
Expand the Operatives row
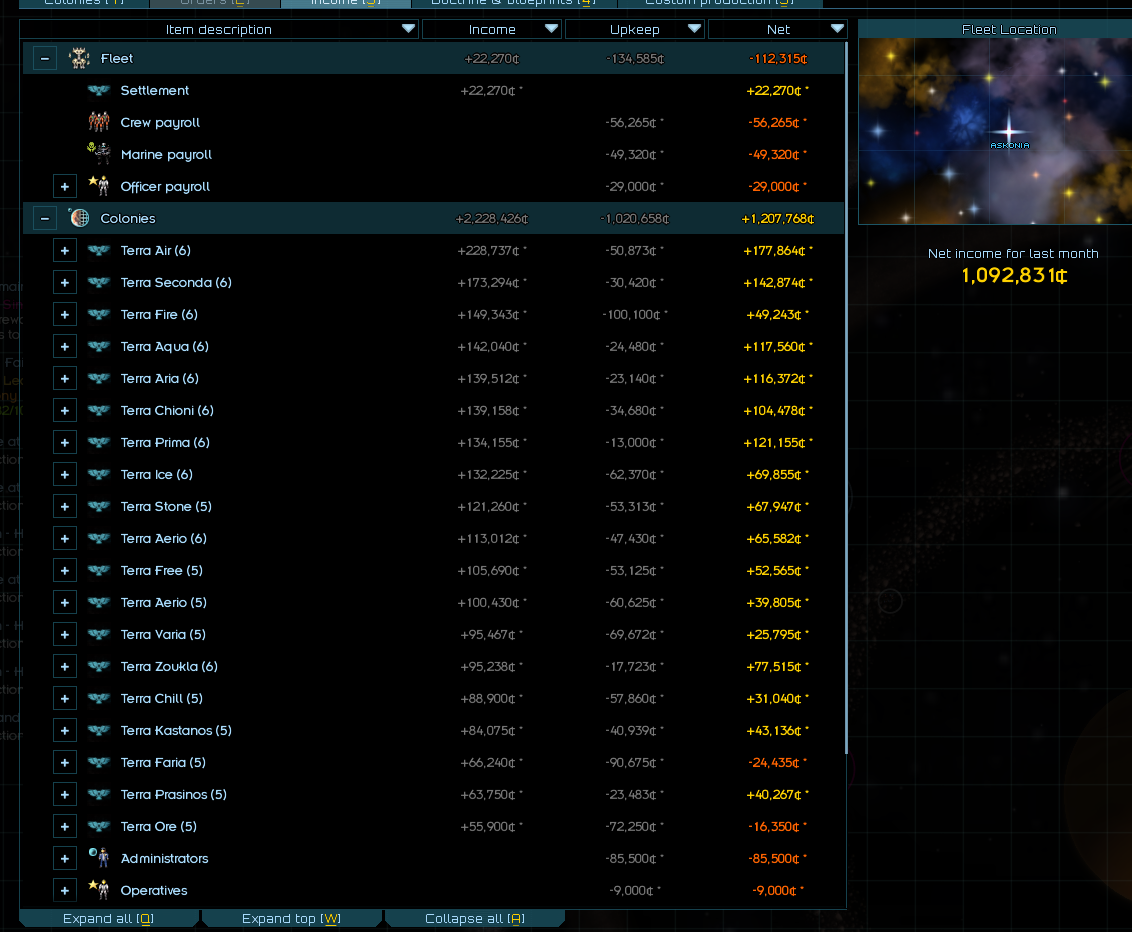coord(65,891)
